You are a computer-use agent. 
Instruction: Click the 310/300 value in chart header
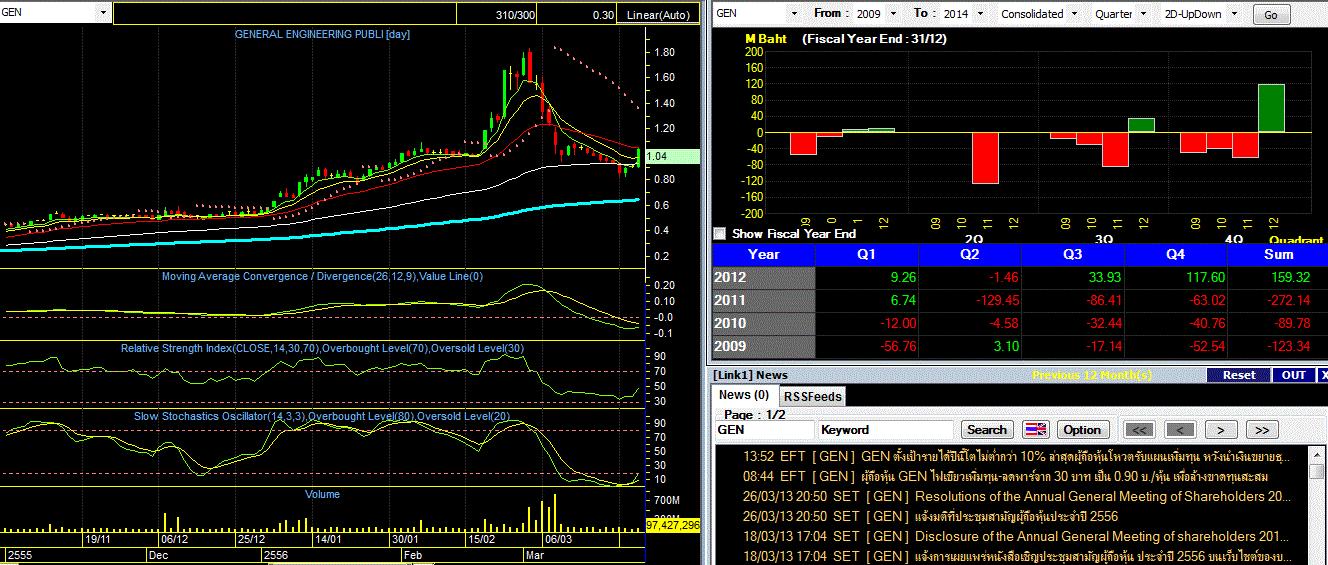514,15
